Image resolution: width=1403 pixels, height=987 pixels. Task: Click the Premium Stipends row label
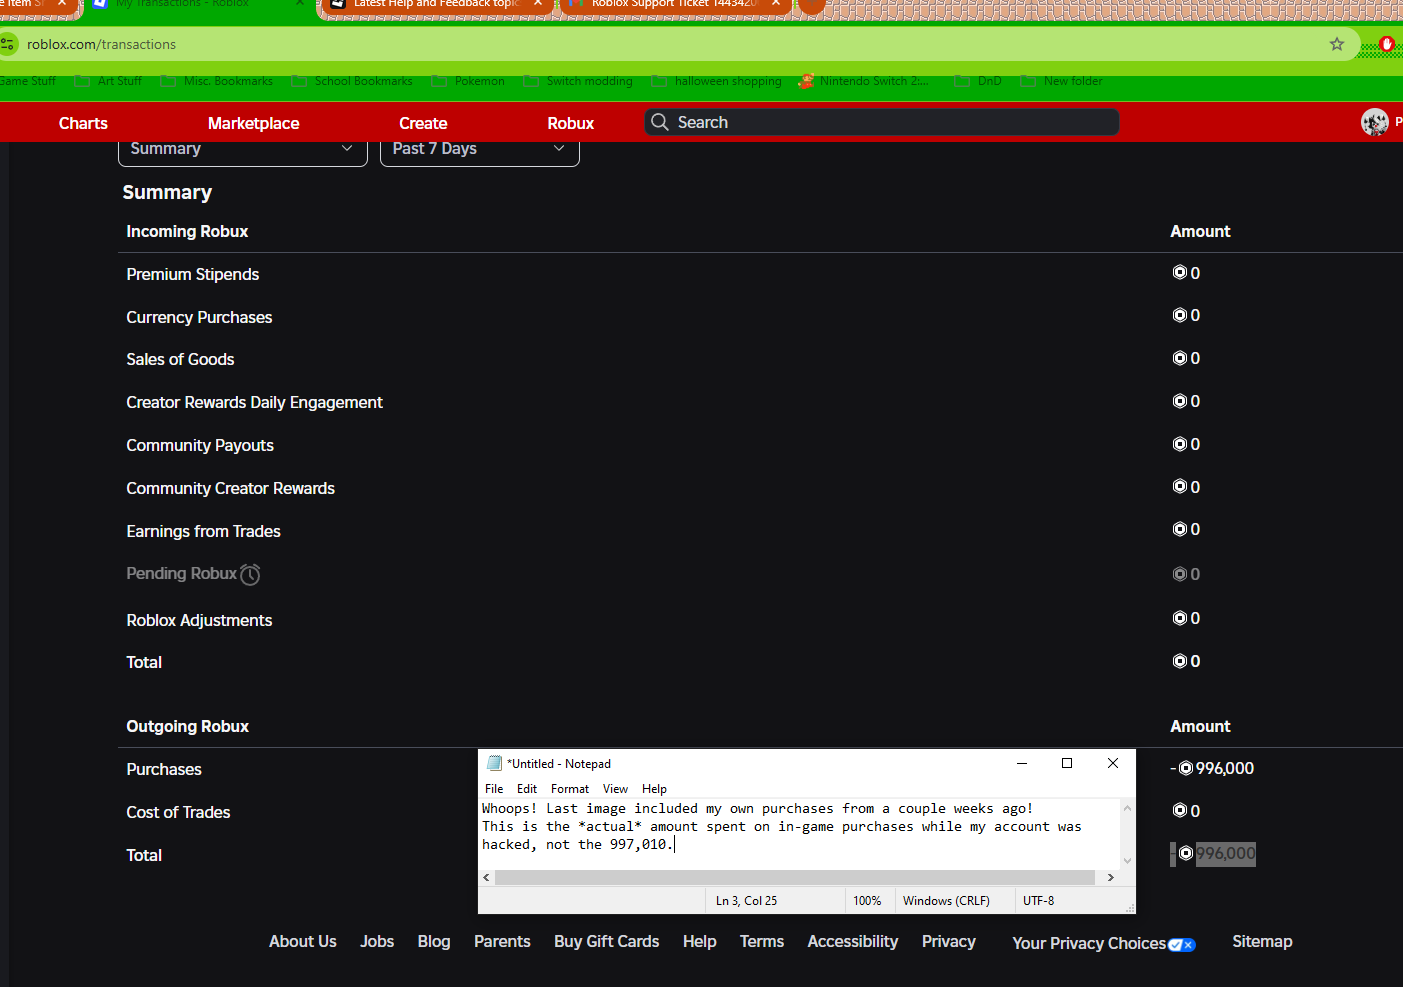point(193,274)
